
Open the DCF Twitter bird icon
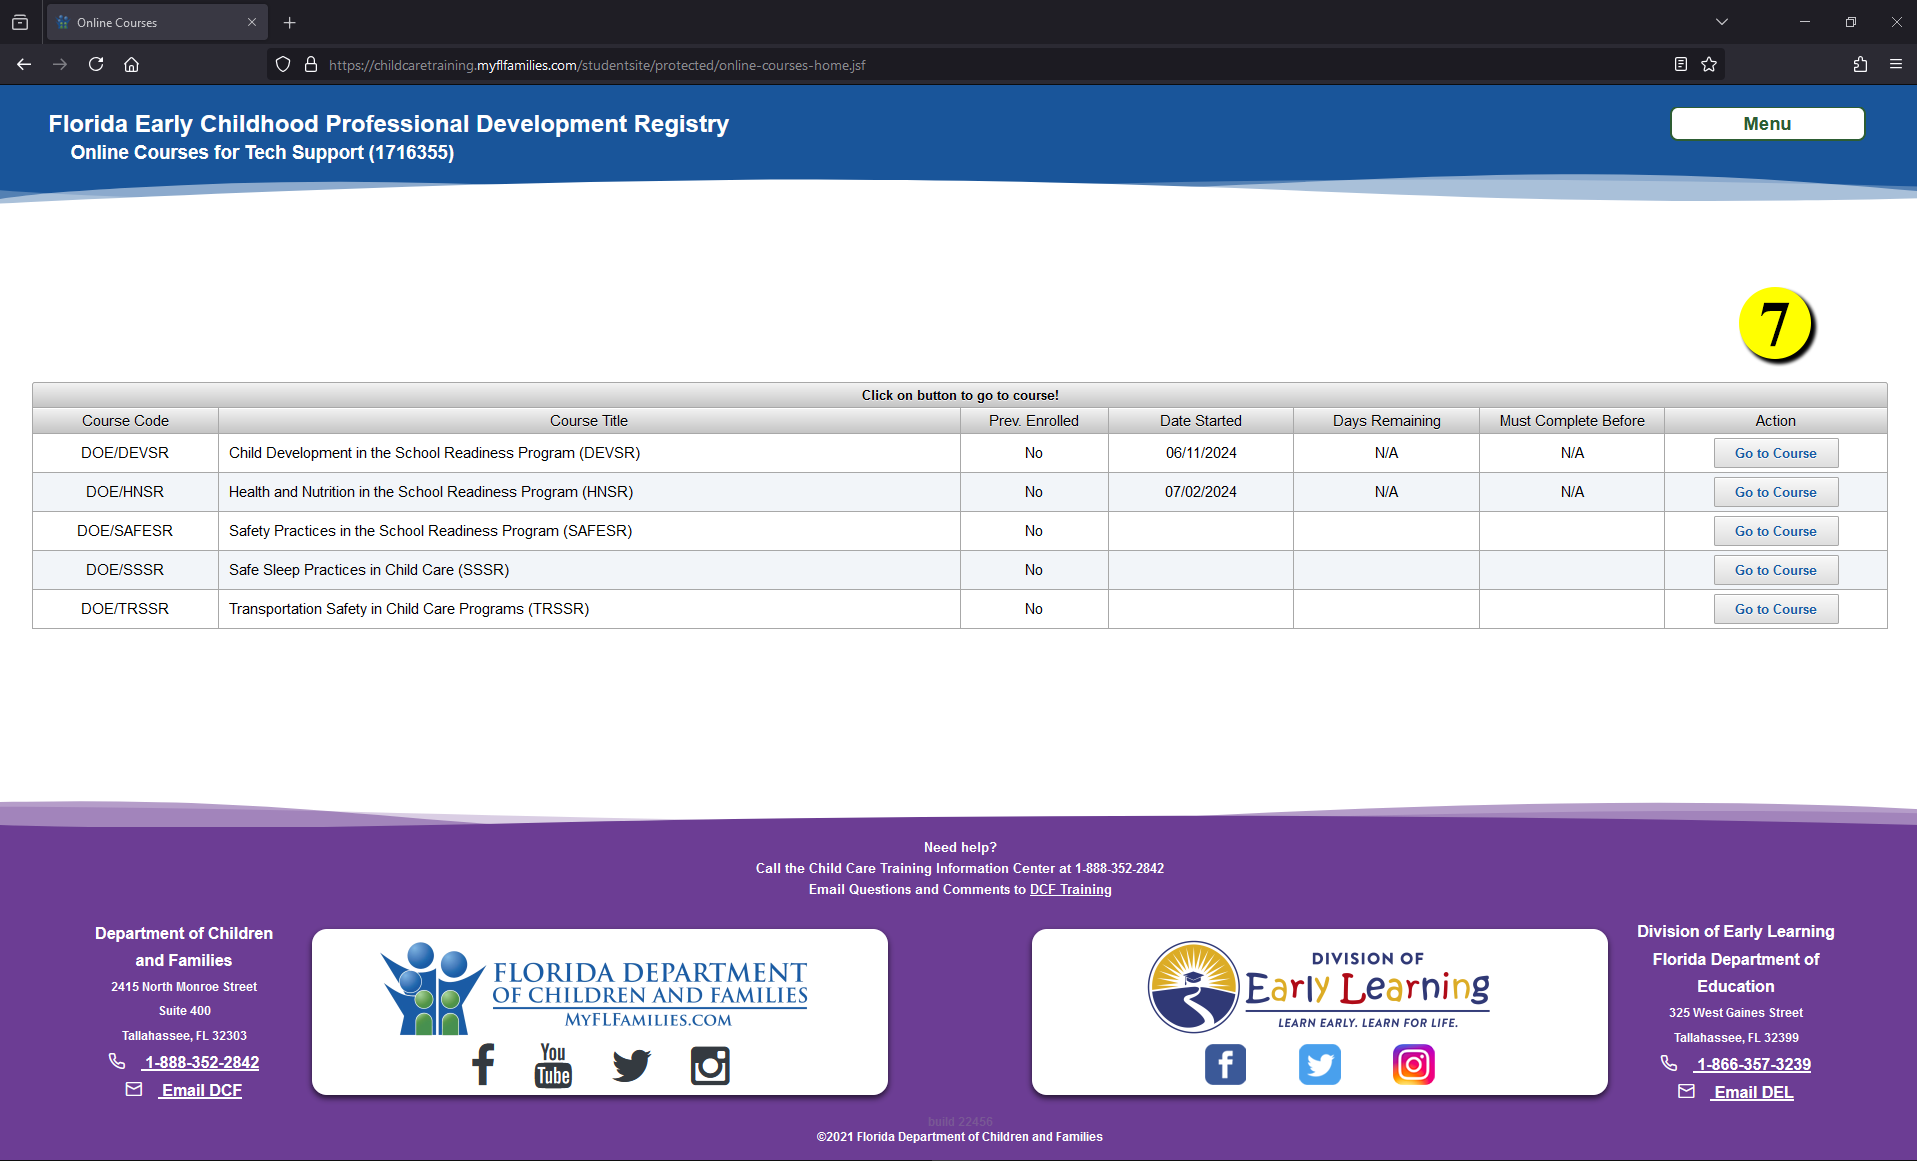(632, 1065)
